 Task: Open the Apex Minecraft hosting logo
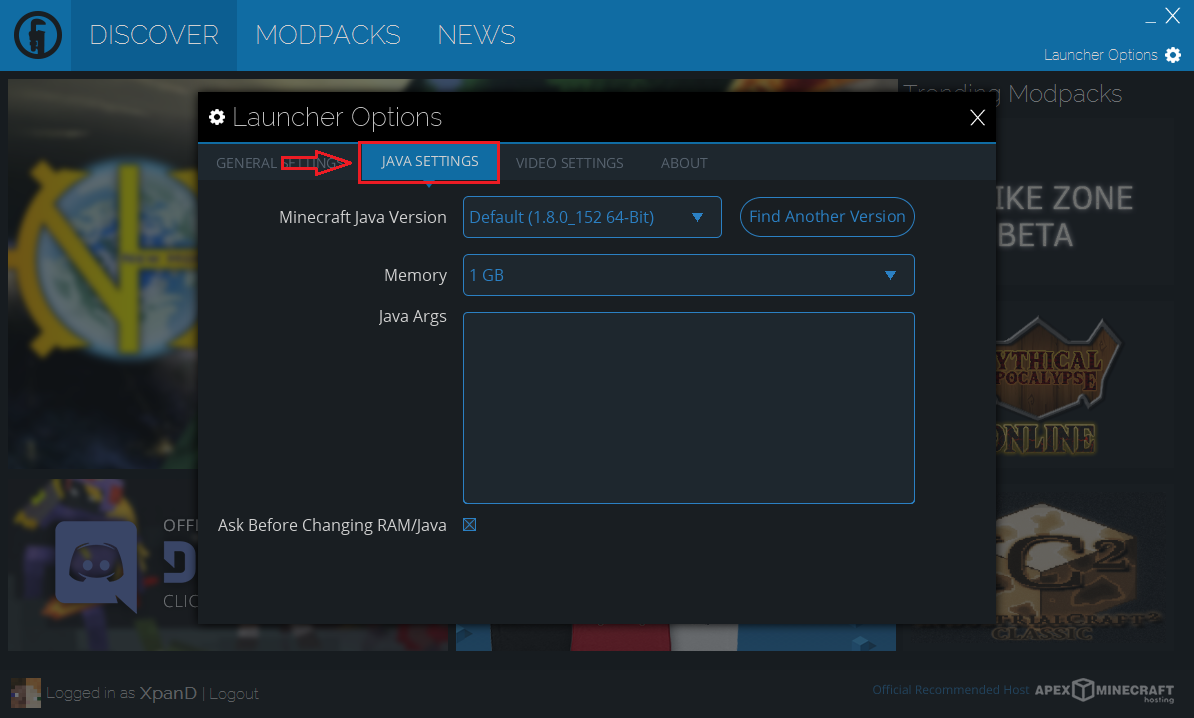1104,691
